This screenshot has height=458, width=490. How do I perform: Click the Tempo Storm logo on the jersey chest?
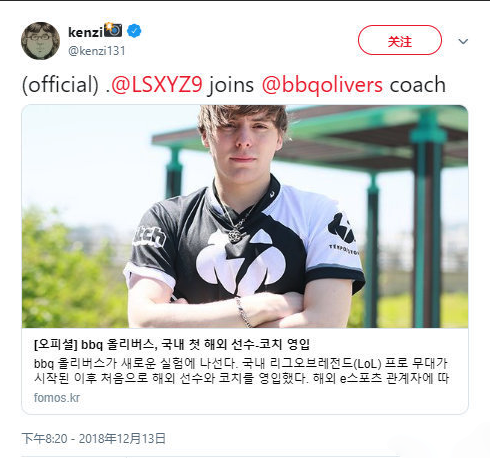coord(241,262)
